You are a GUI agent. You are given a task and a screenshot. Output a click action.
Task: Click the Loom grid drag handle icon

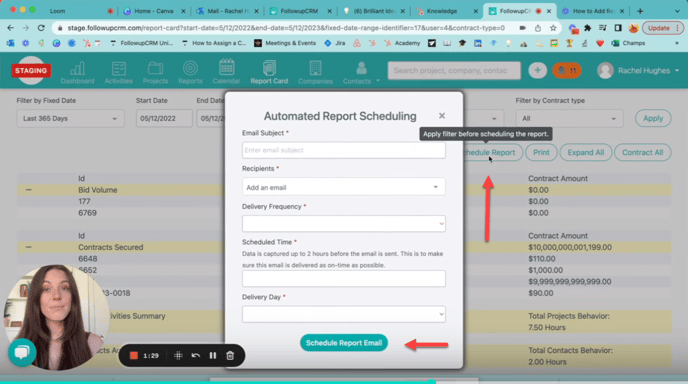[x=178, y=355]
